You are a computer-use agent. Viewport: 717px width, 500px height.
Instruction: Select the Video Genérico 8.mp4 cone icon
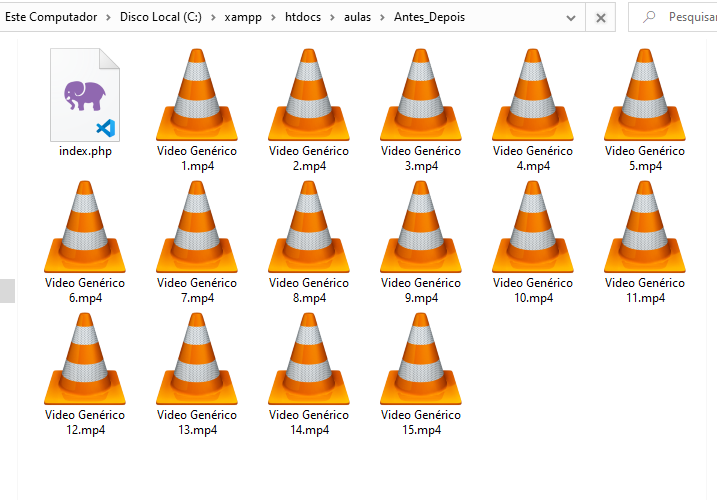click(309, 226)
